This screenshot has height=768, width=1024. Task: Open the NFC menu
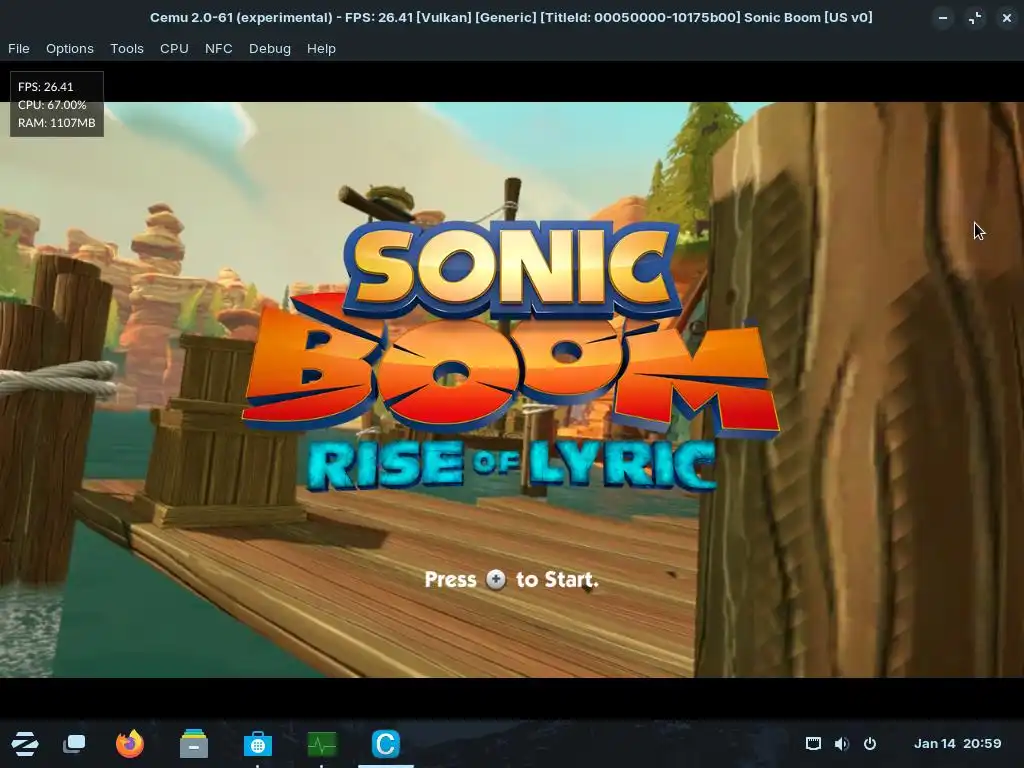(219, 48)
